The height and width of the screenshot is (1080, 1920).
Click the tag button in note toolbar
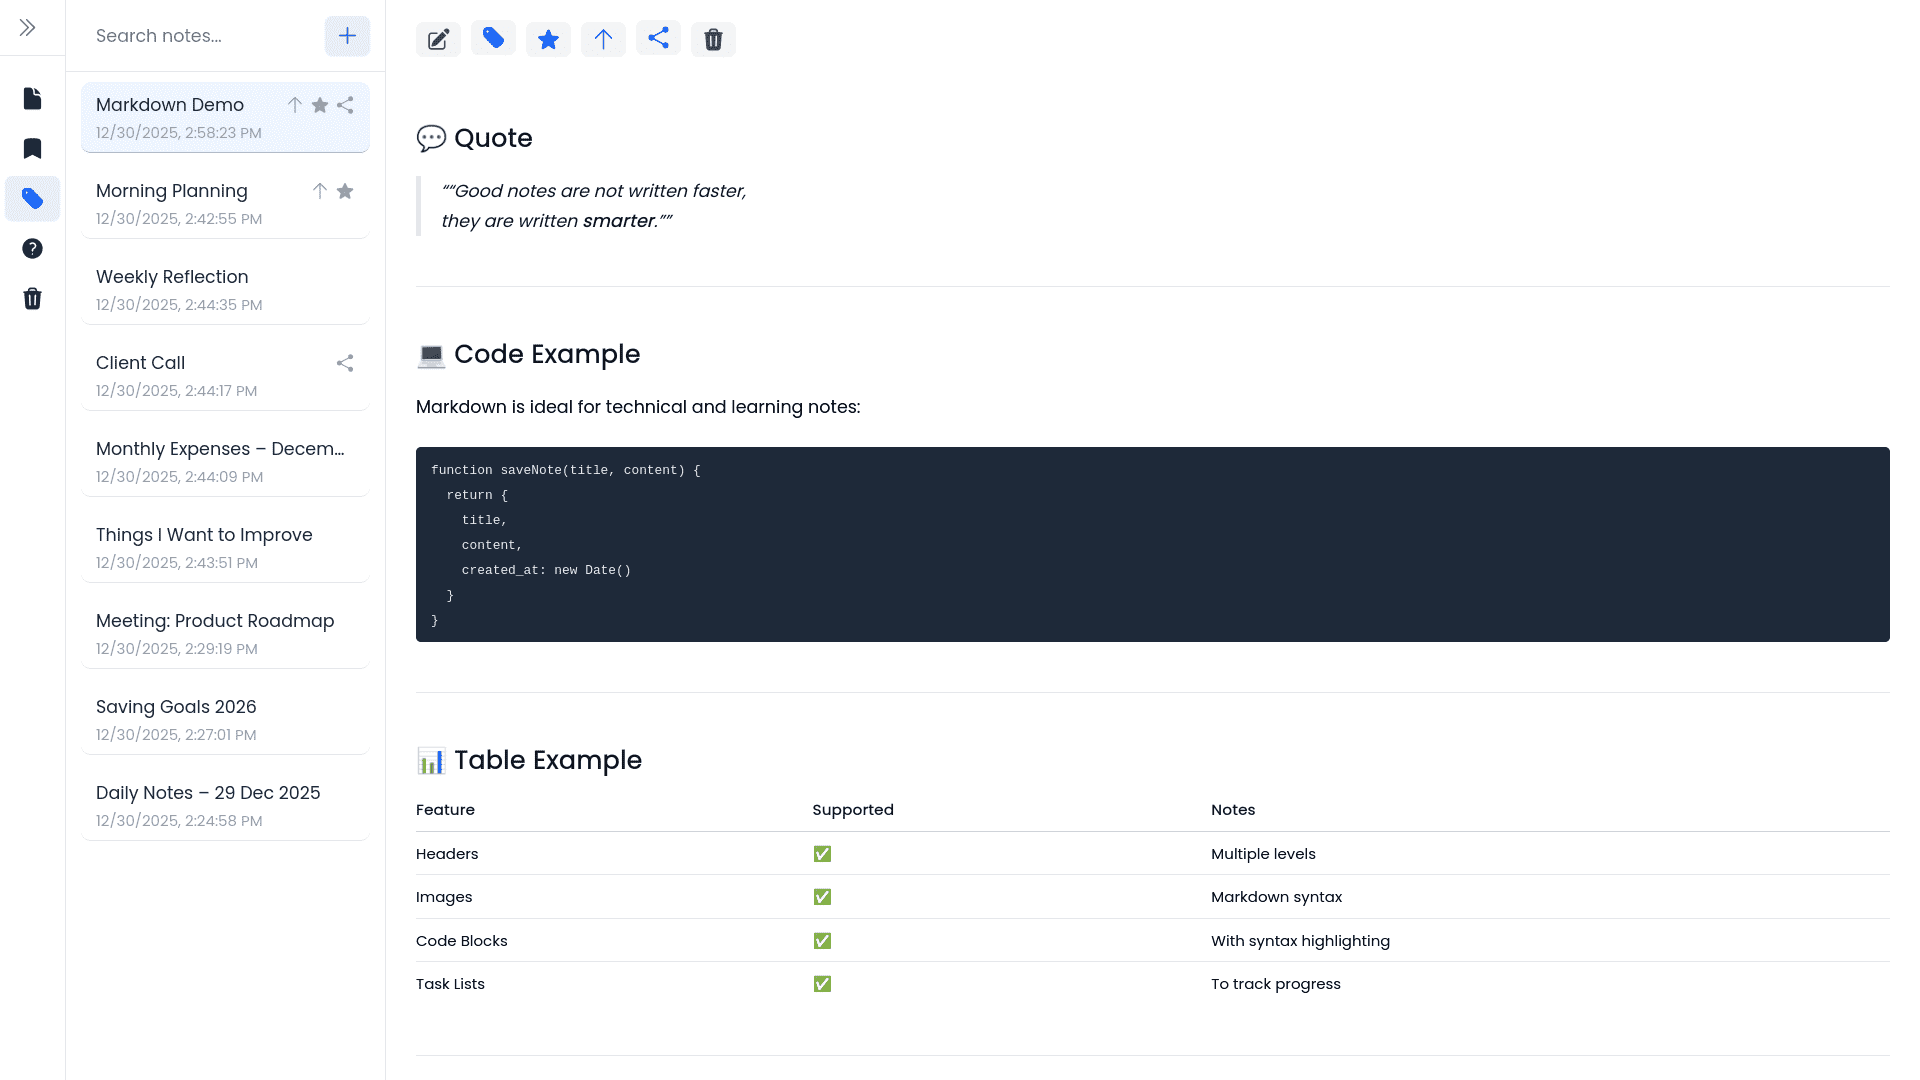pos(493,38)
